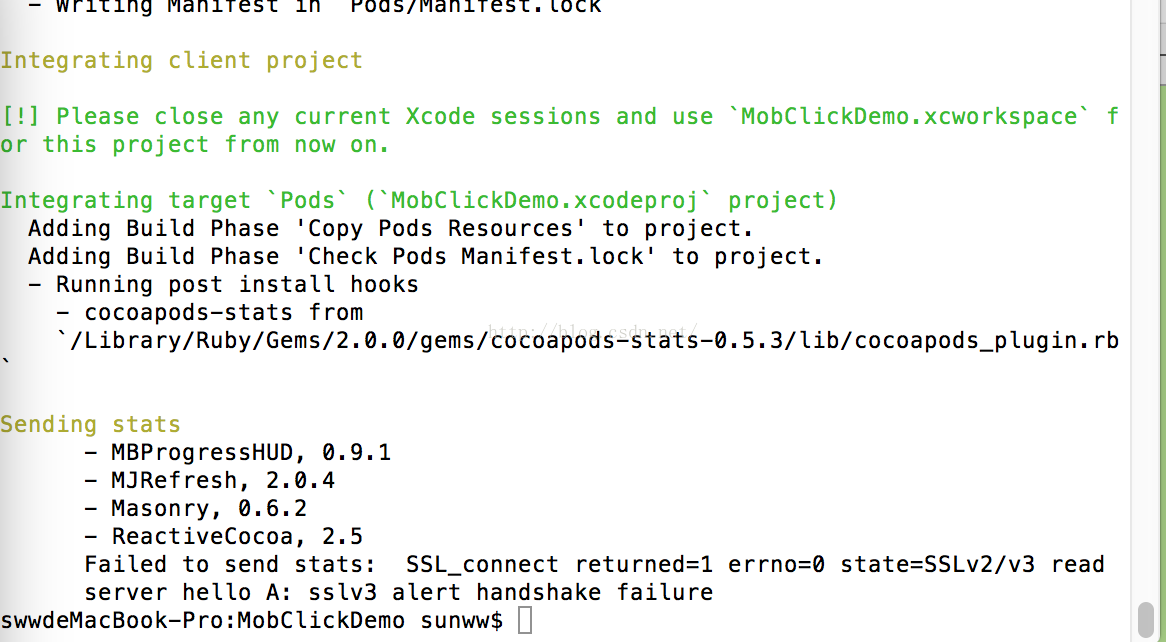Click the 'MJRefresh, 2.0.4' entry
This screenshot has height=642, width=1166.
(210, 481)
